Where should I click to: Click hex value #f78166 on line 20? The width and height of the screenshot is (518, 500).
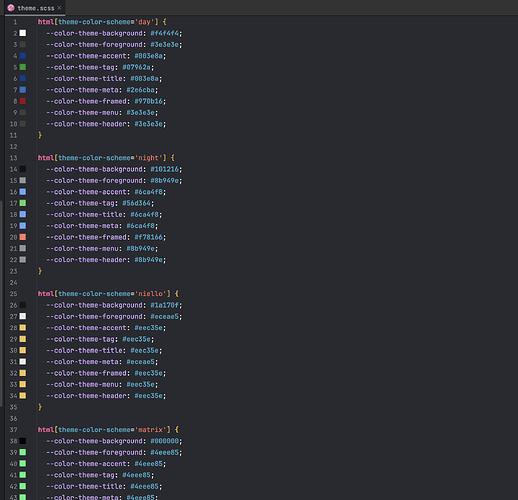click(148, 237)
